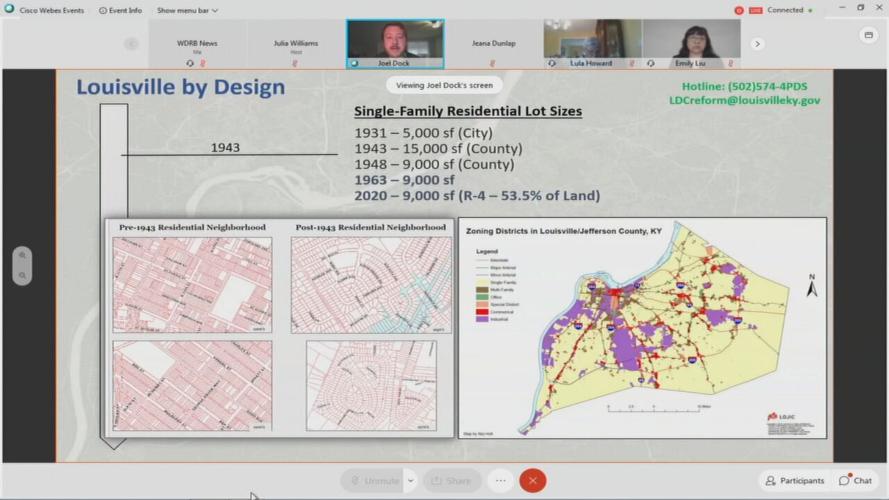
Task: Click the LDCreform@louisvilleky.gov email text
Action: click(x=744, y=100)
